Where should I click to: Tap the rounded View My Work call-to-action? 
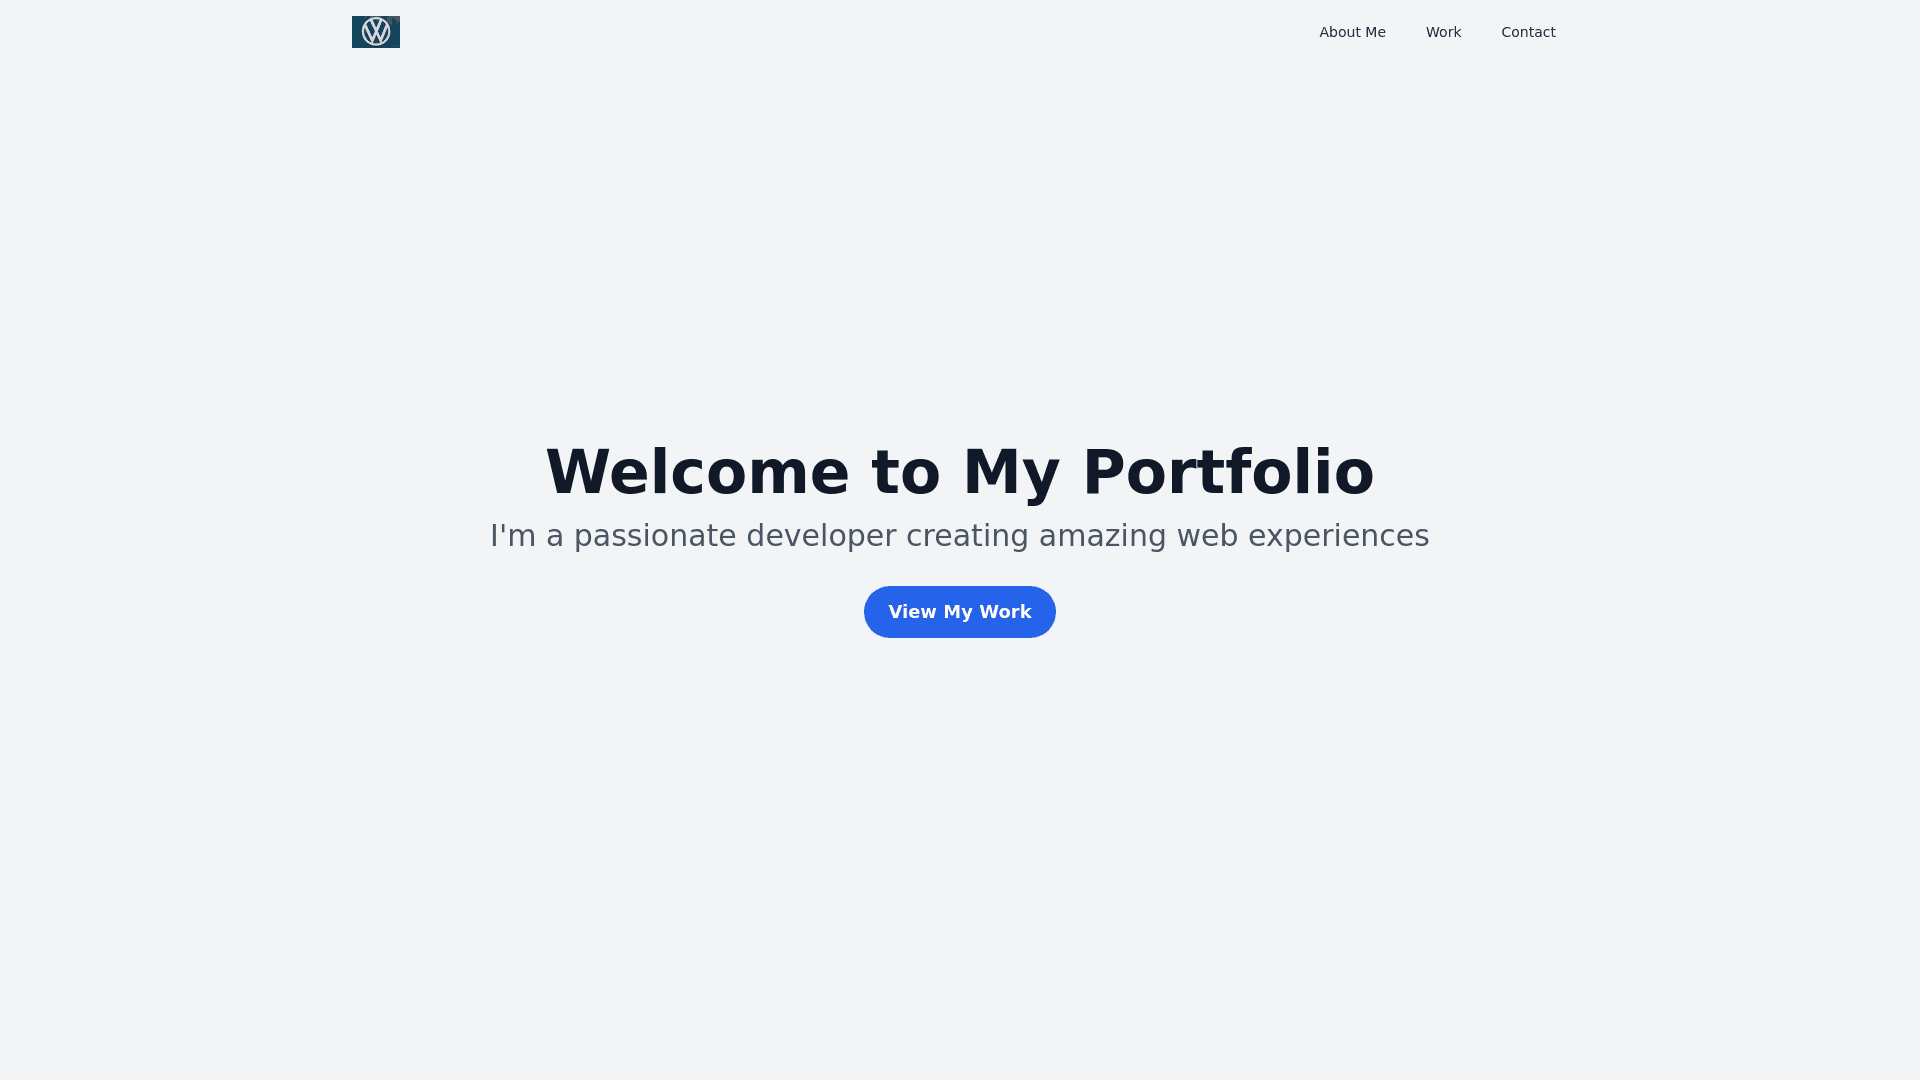pos(960,612)
